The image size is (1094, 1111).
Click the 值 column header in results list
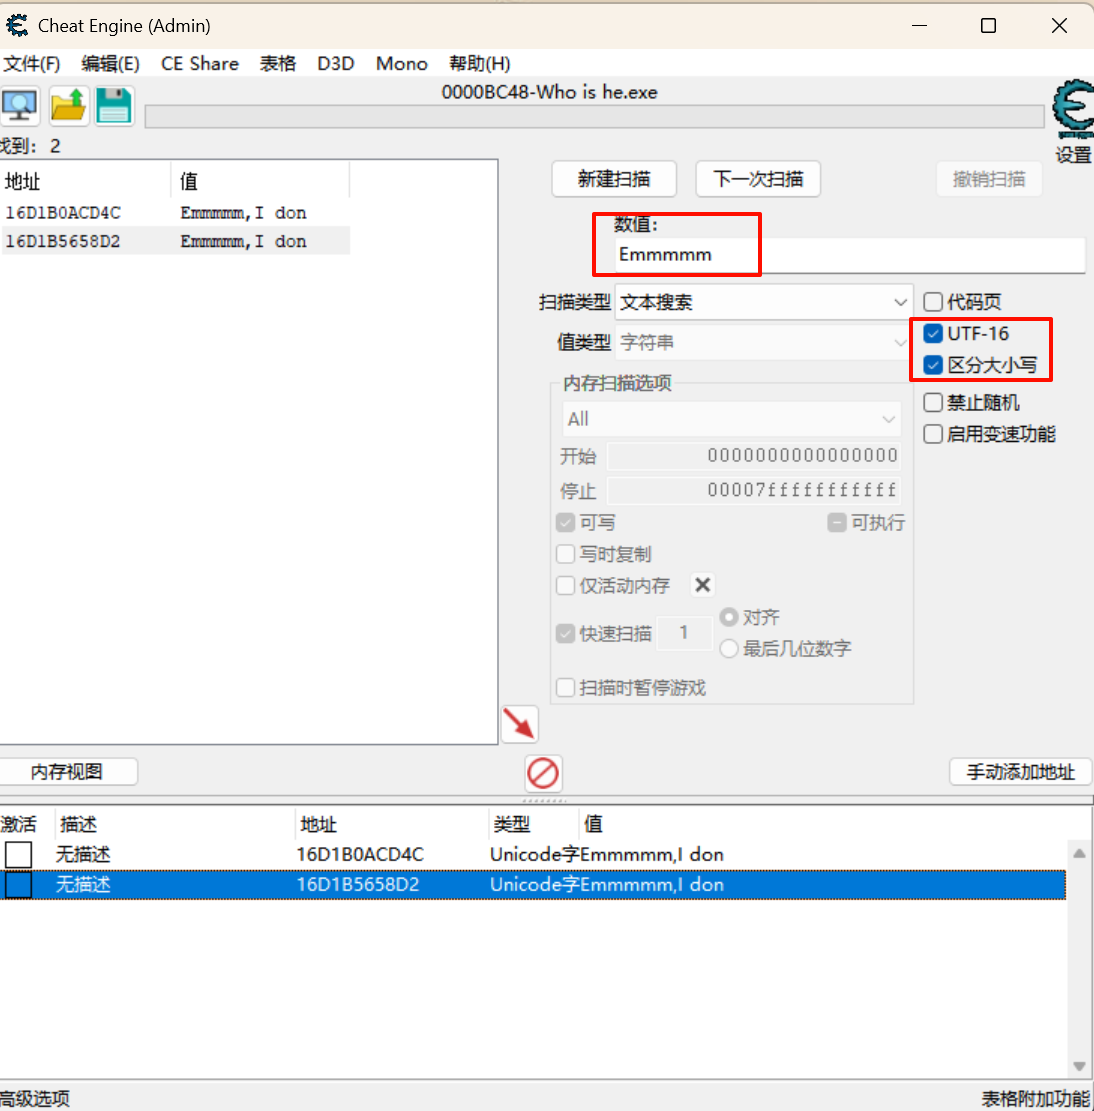tap(260, 181)
